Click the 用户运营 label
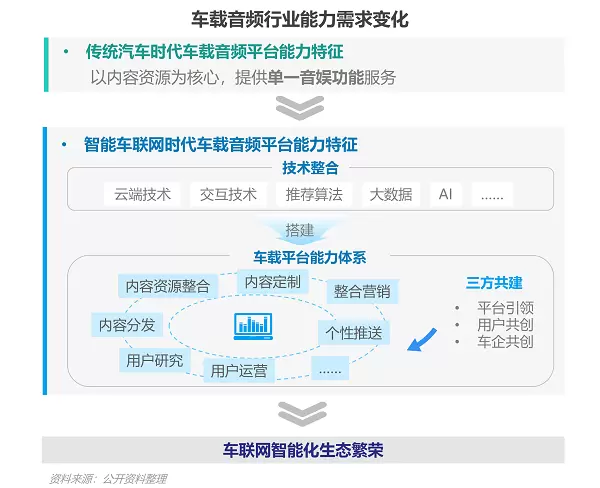The width and height of the screenshot is (600, 488). coord(239,370)
